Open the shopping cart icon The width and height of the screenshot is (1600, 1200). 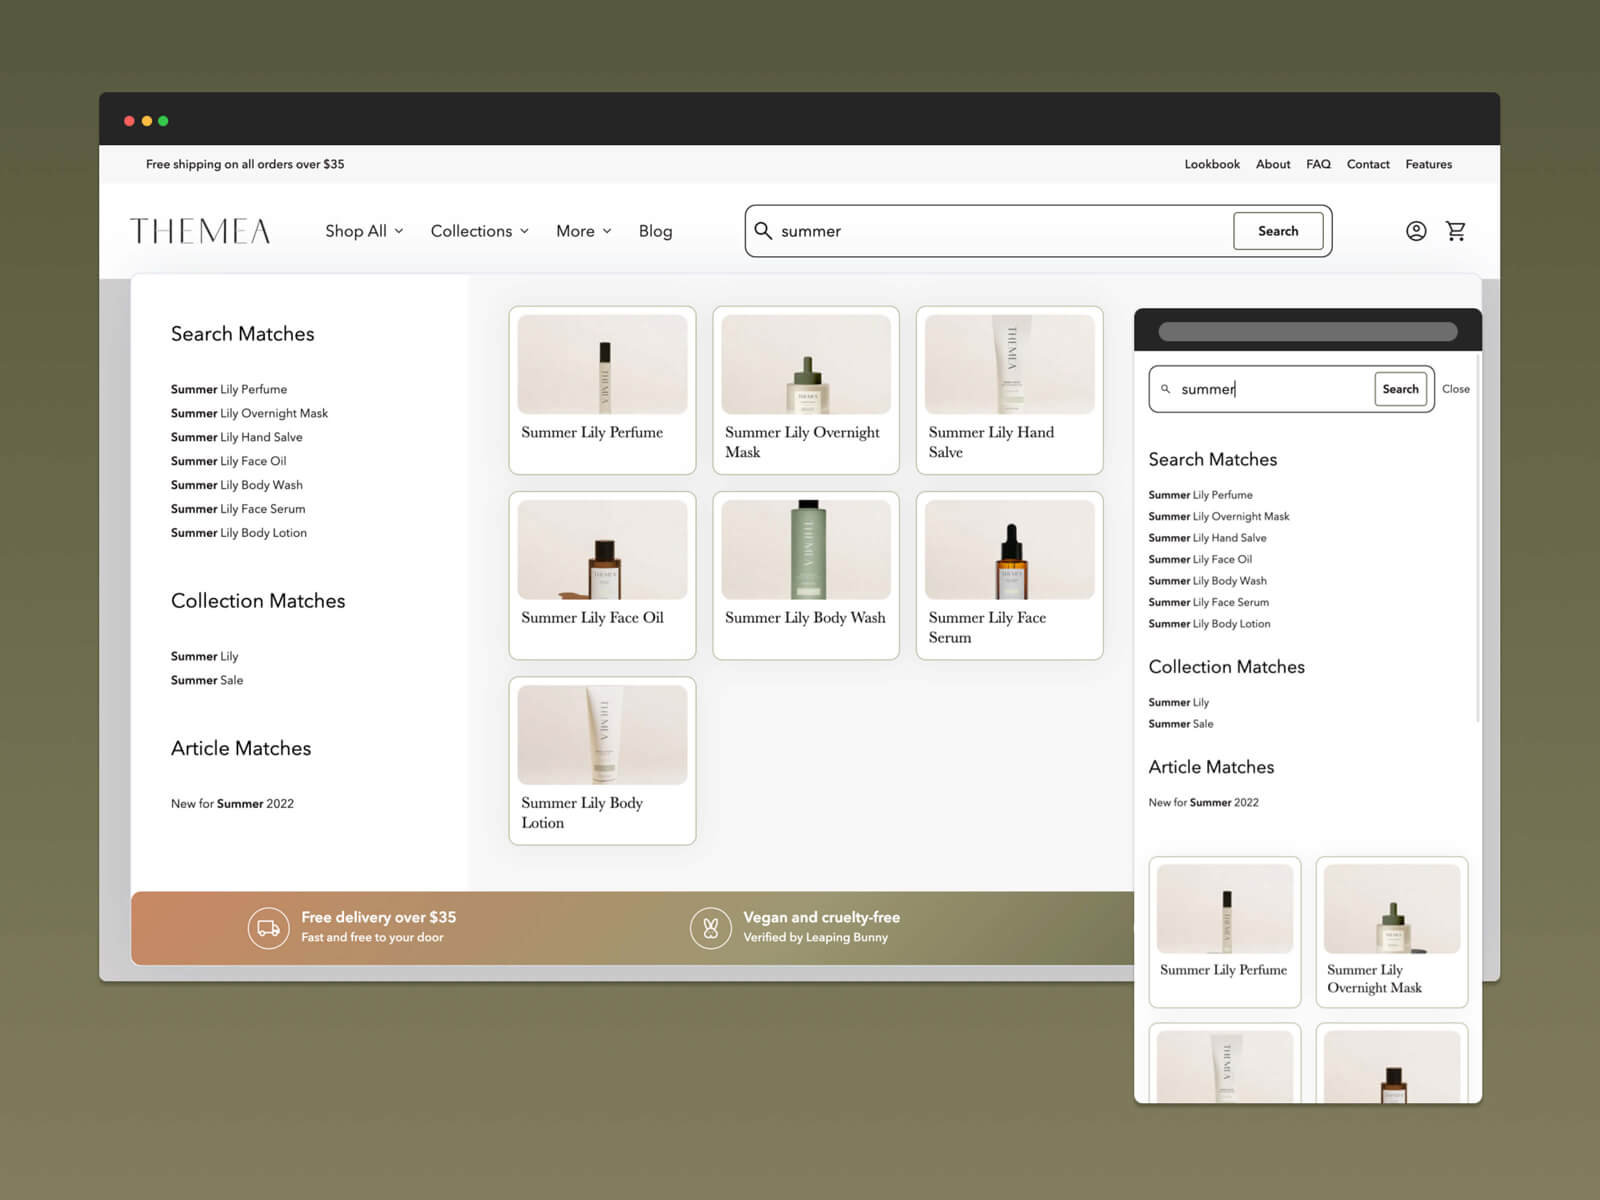coord(1456,231)
